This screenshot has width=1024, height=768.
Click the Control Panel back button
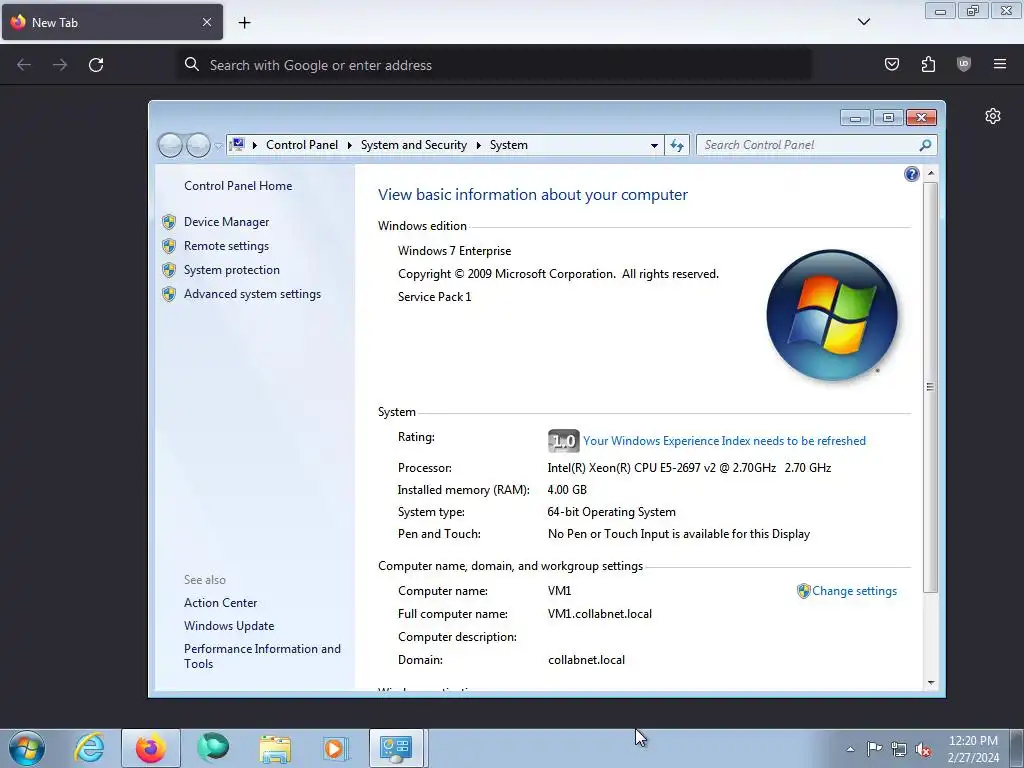click(170, 145)
